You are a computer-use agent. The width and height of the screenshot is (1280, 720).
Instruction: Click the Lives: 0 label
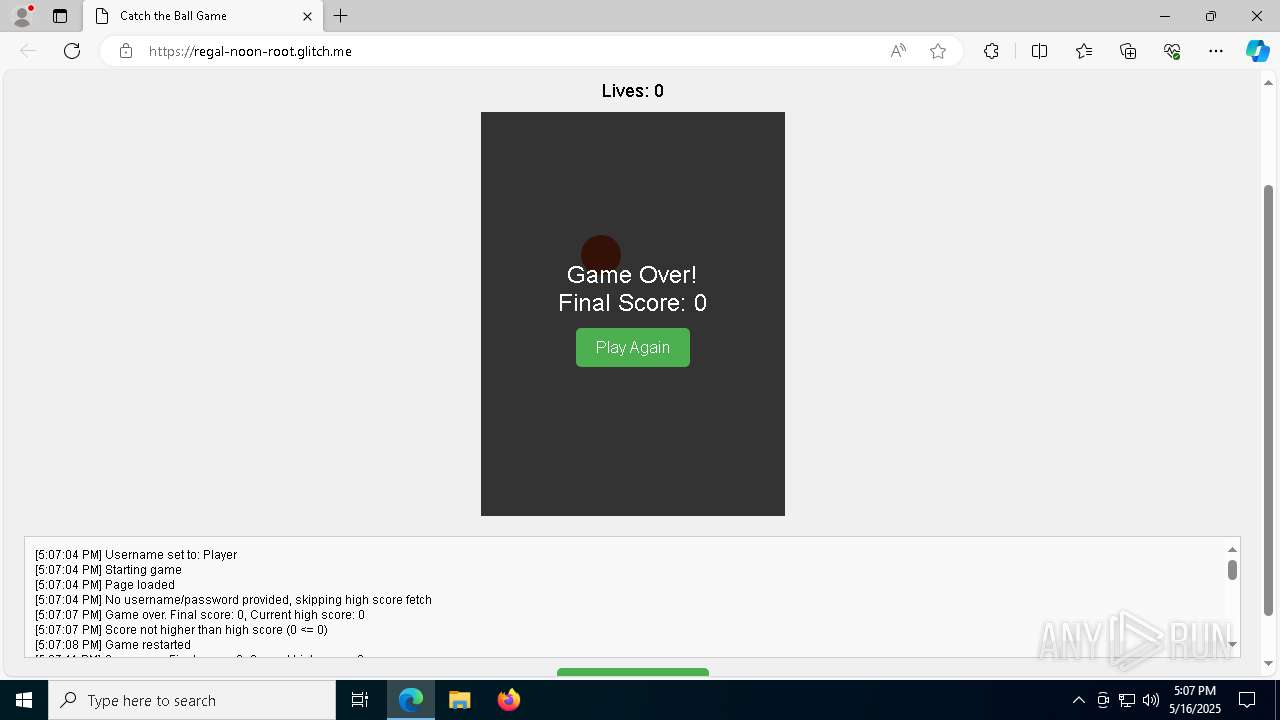tap(633, 91)
